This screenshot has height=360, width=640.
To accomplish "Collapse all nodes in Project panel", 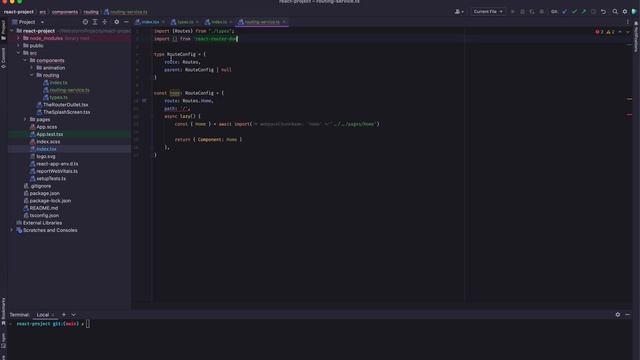I will click(105, 22).
